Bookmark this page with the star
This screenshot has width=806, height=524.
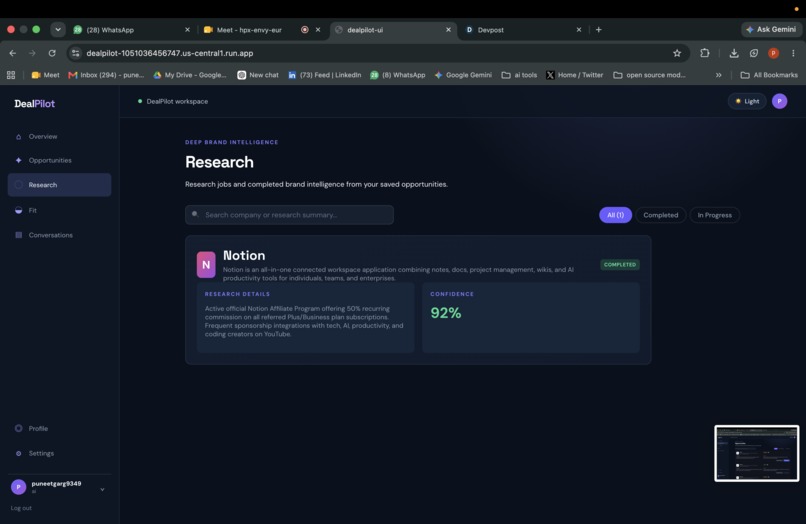click(677, 53)
